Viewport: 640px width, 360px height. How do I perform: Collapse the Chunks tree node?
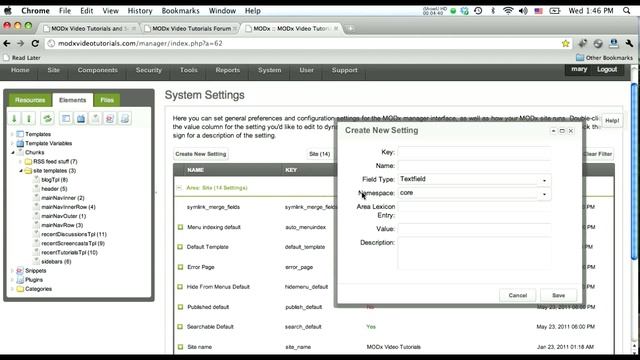point(12,152)
